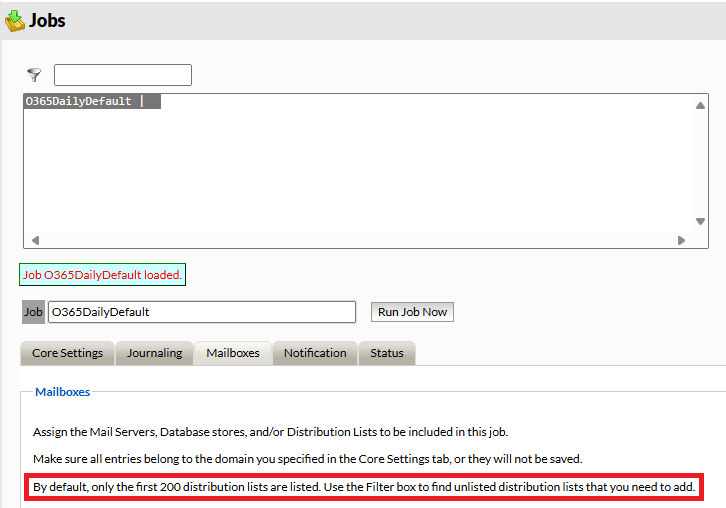The width and height of the screenshot is (726, 508).
Task: Select the Mailboxes tab
Action: pos(233,353)
